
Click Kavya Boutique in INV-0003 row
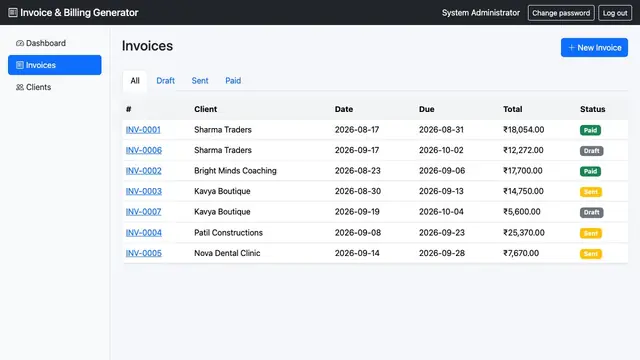[x=222, y=191]
